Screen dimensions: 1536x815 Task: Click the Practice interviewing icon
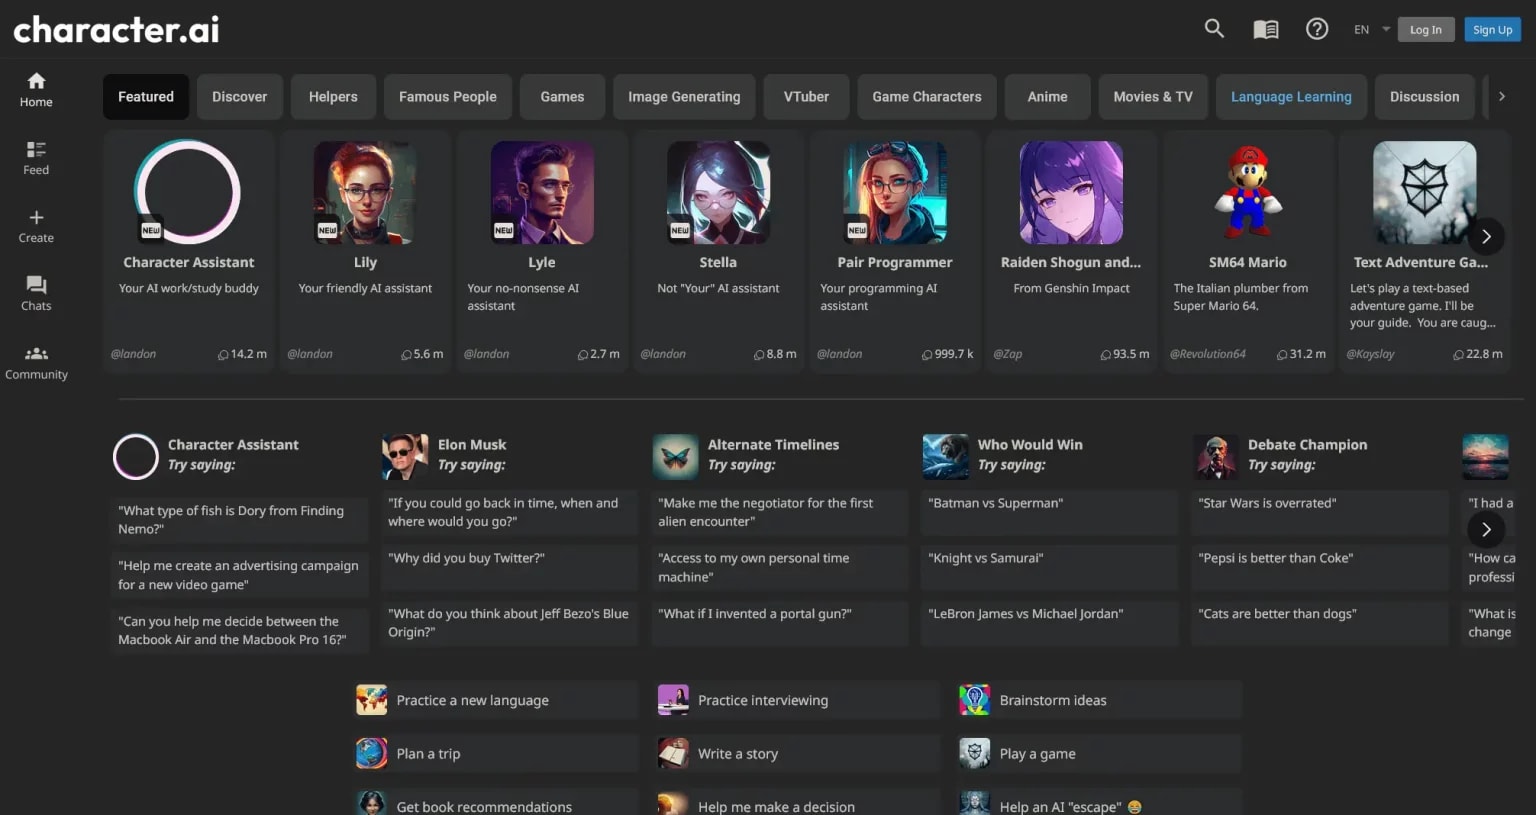click(x=673, y=700)
